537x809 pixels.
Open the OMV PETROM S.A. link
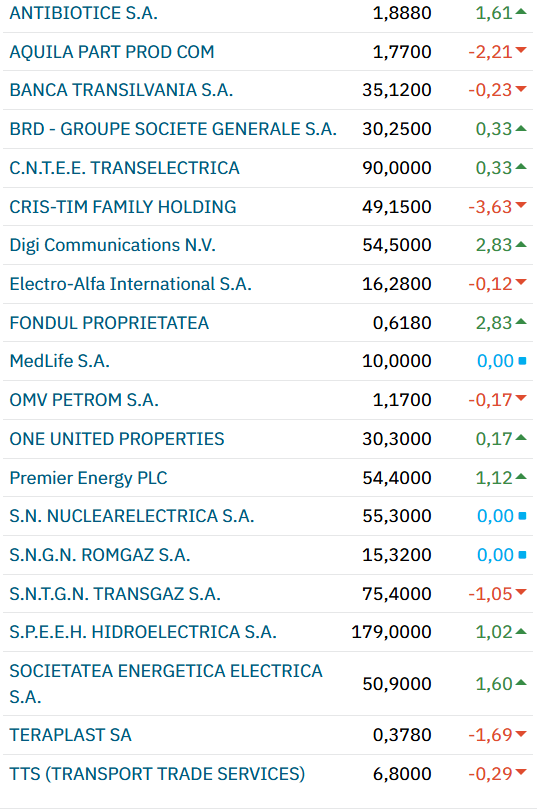[x=84, y=400]
